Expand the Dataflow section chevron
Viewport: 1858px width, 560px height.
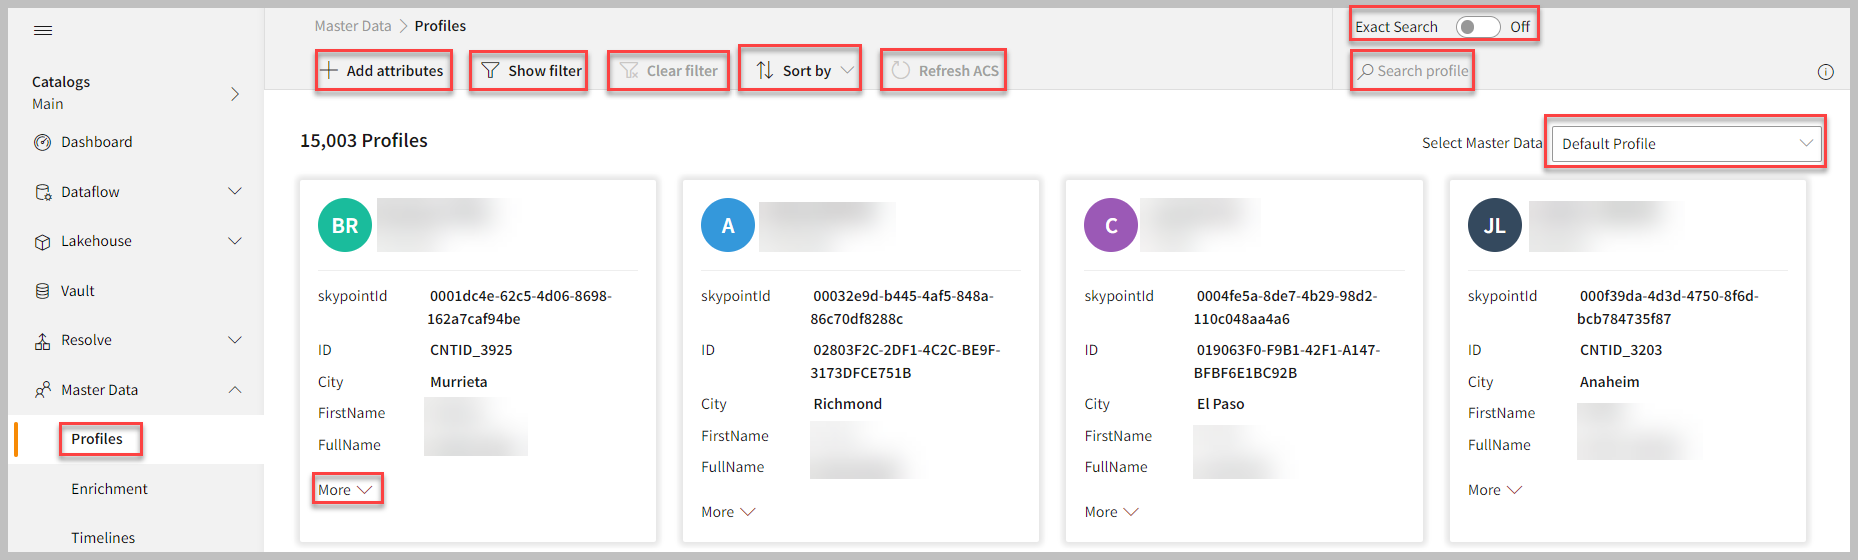tap(235, 191)
